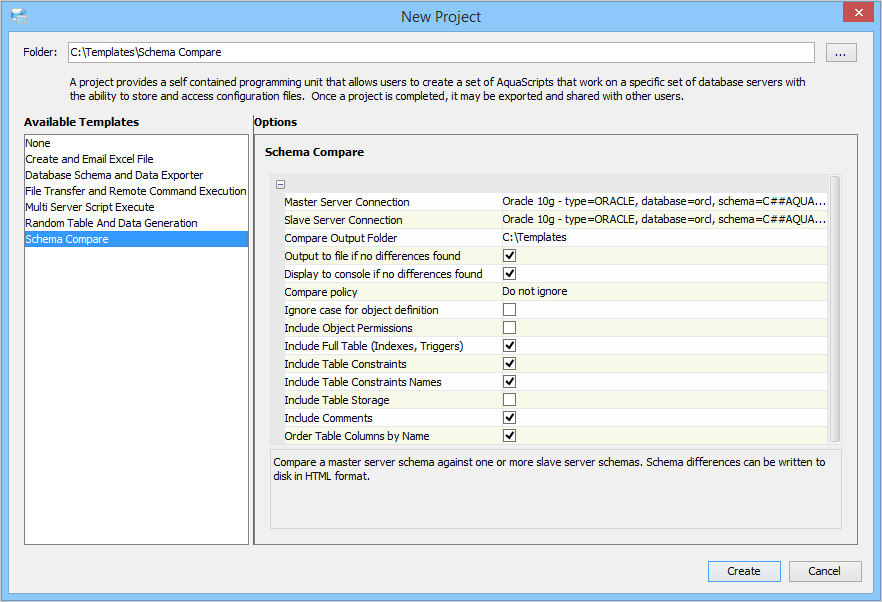Enable Include Table Storage checkbox

pyautogui.click(x=509, y=400)
